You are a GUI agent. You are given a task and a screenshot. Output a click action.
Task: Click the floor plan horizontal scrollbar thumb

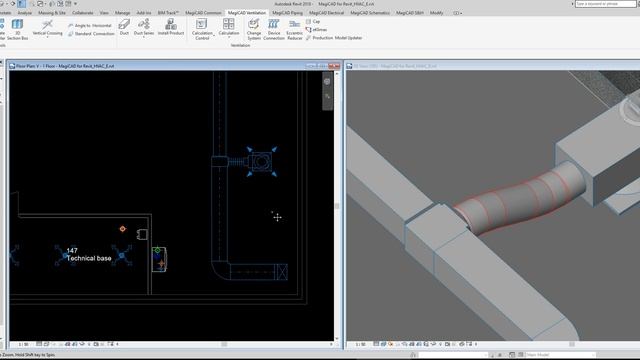point(224,344)
